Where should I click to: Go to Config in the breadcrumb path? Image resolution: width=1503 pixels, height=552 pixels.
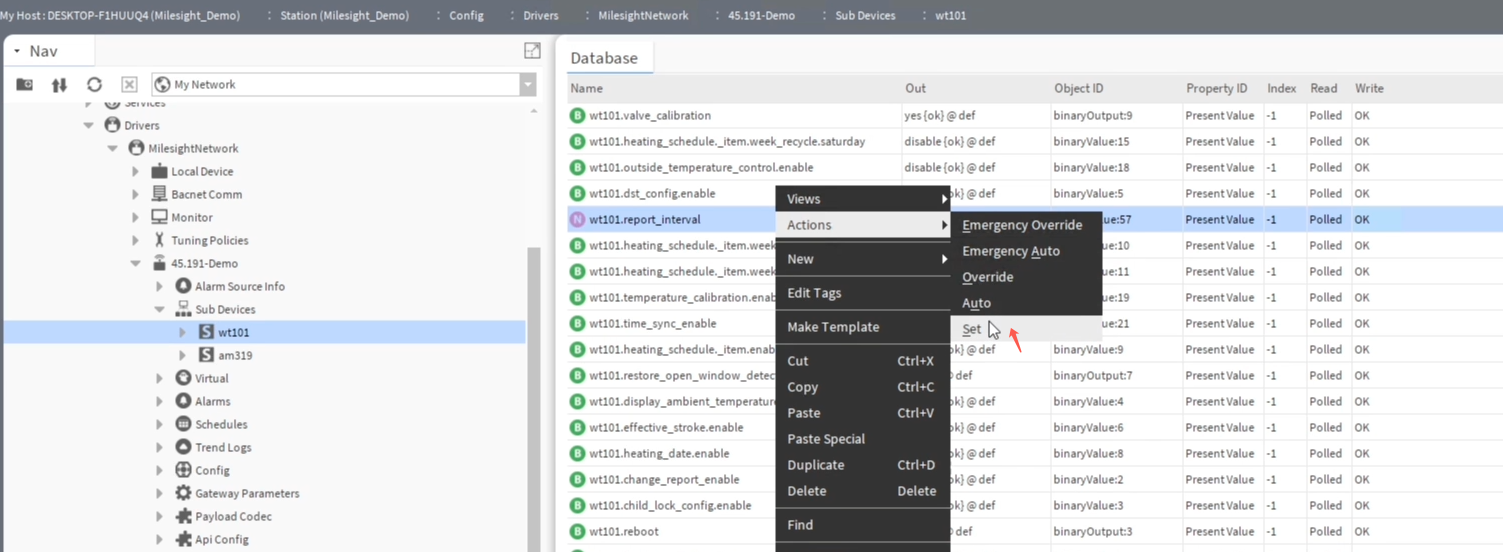coord(466,16)
